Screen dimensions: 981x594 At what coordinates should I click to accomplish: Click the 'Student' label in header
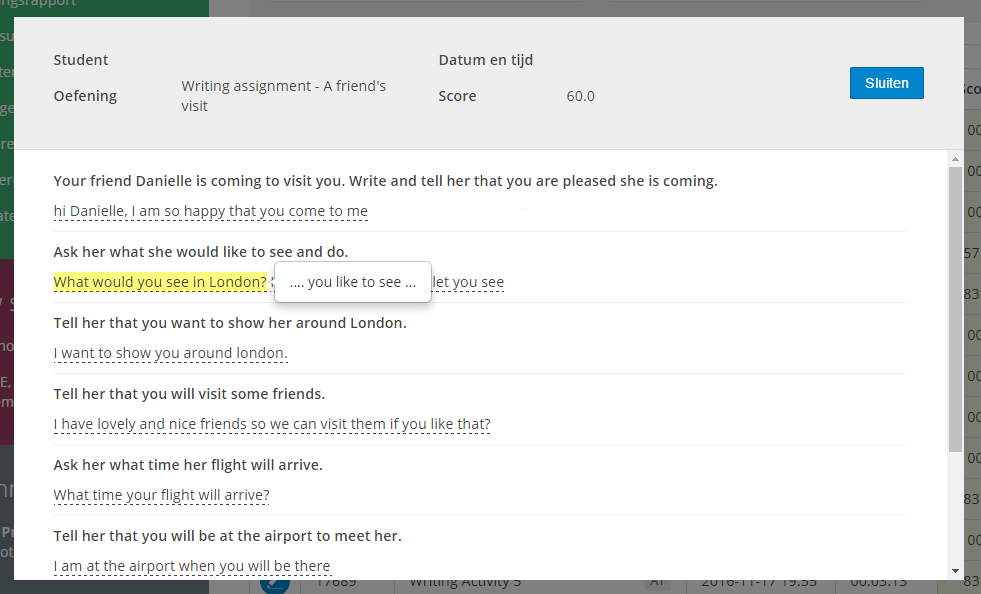pyautogui.click(x=80, y=60)
